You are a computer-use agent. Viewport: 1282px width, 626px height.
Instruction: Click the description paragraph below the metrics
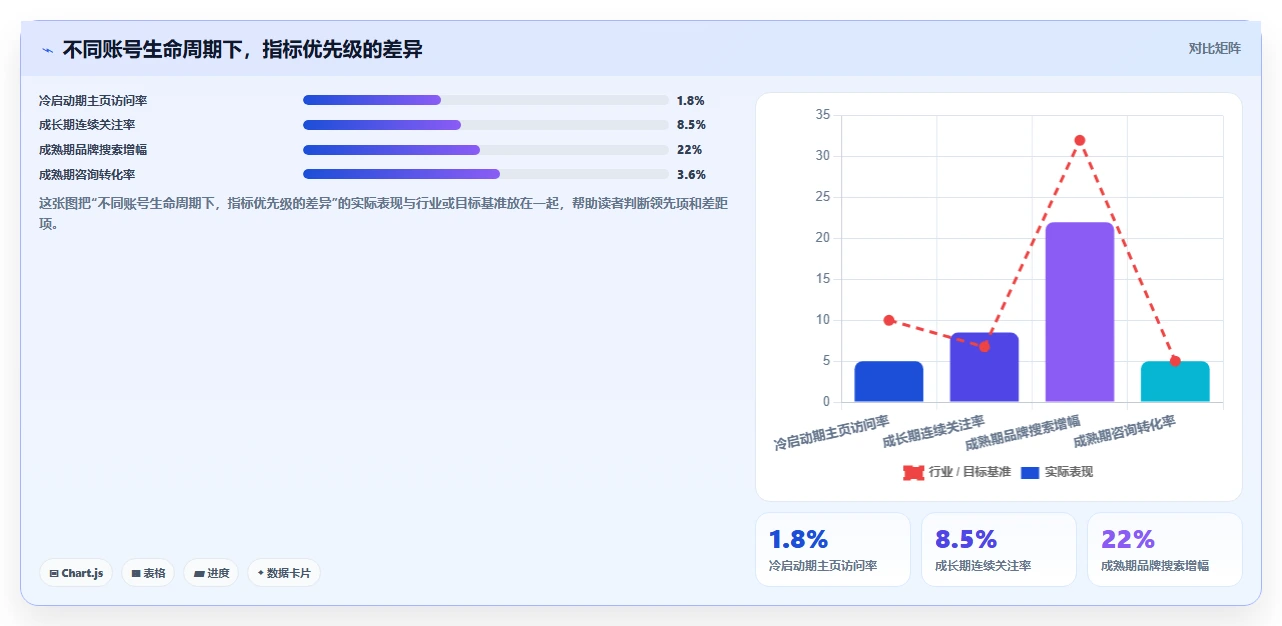383,213
